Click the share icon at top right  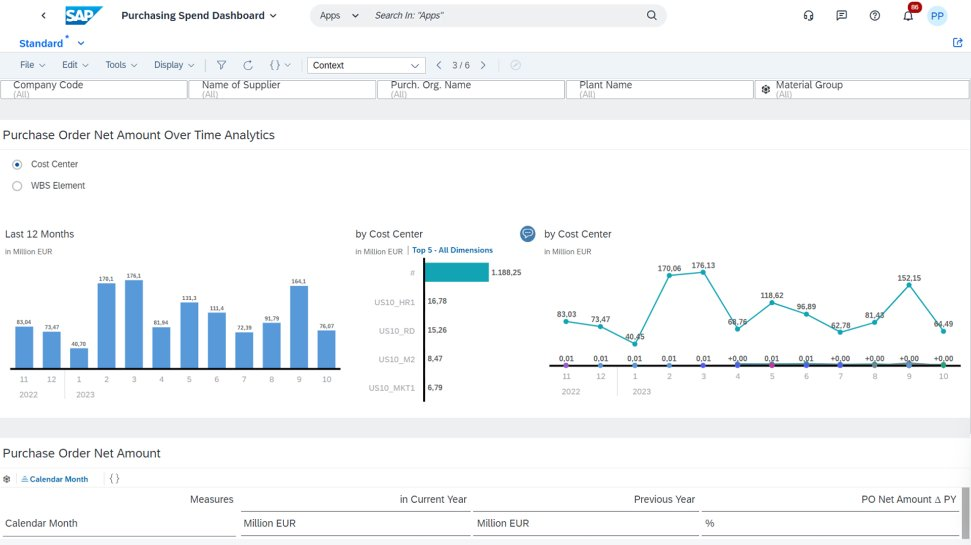click(958, 43)
